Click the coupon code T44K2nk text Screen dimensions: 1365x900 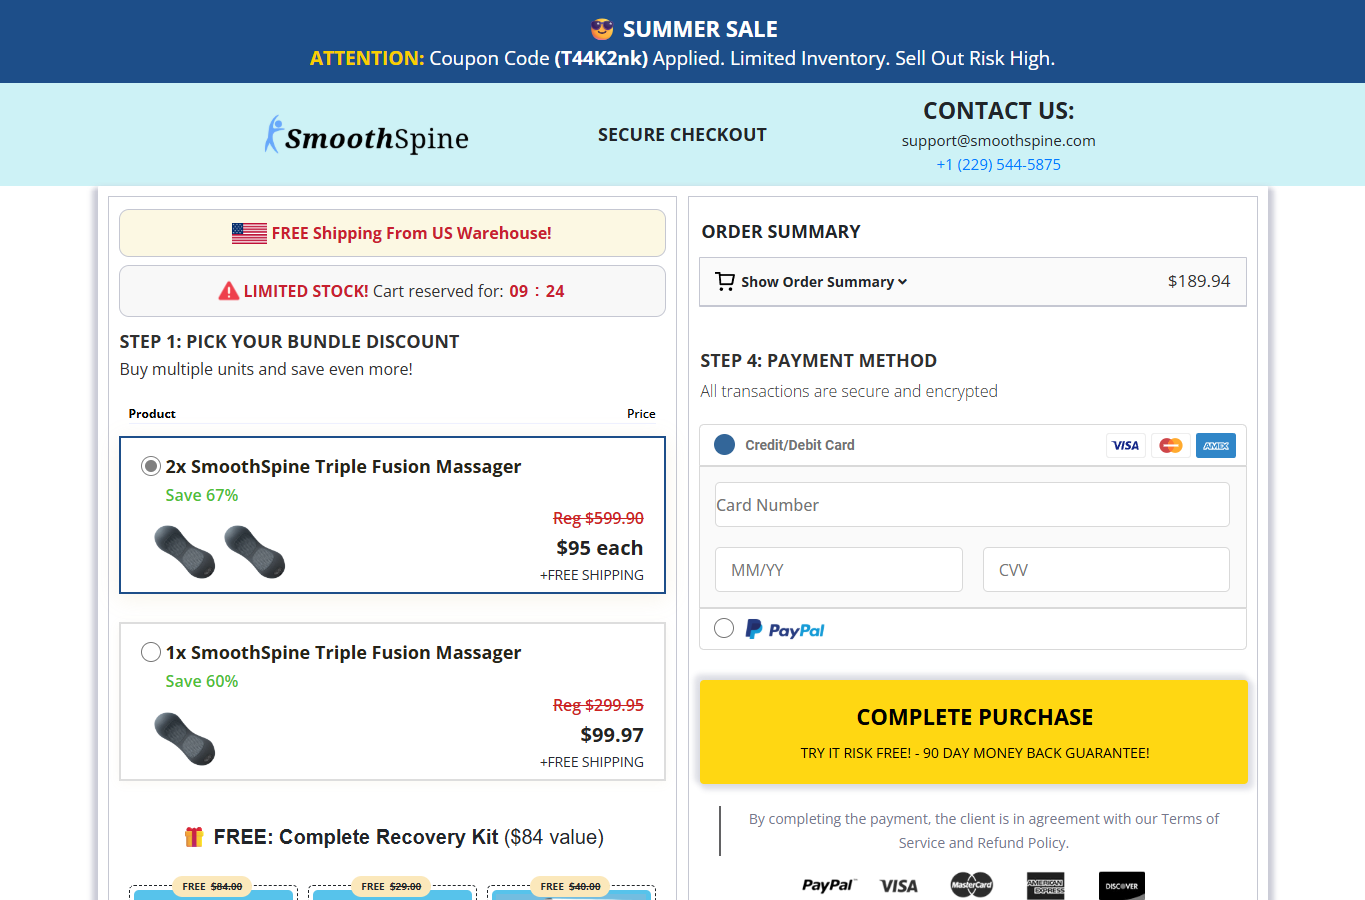pyautogui.click(x=601, y=58)
